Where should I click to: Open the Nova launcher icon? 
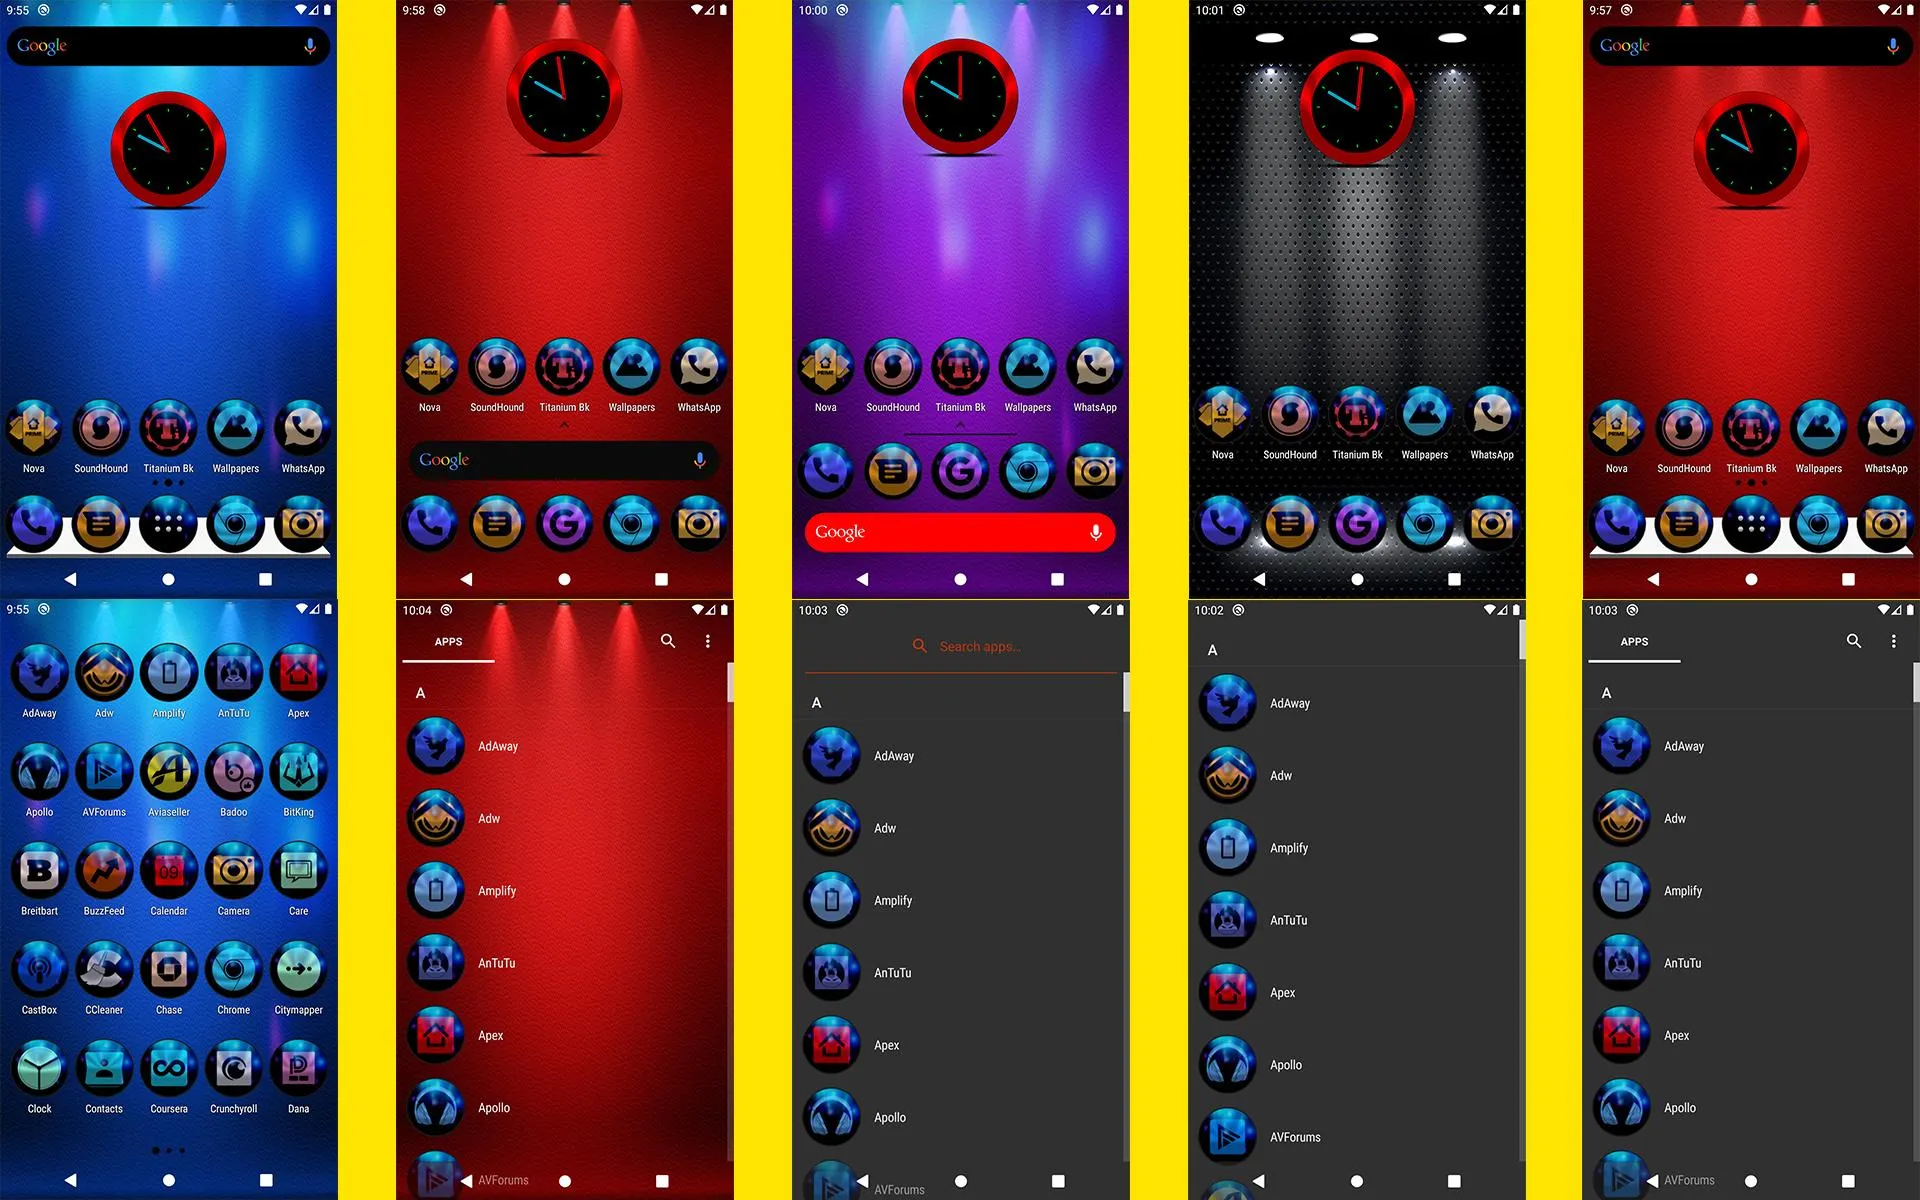pyautogui.click(x=33, y=430)
